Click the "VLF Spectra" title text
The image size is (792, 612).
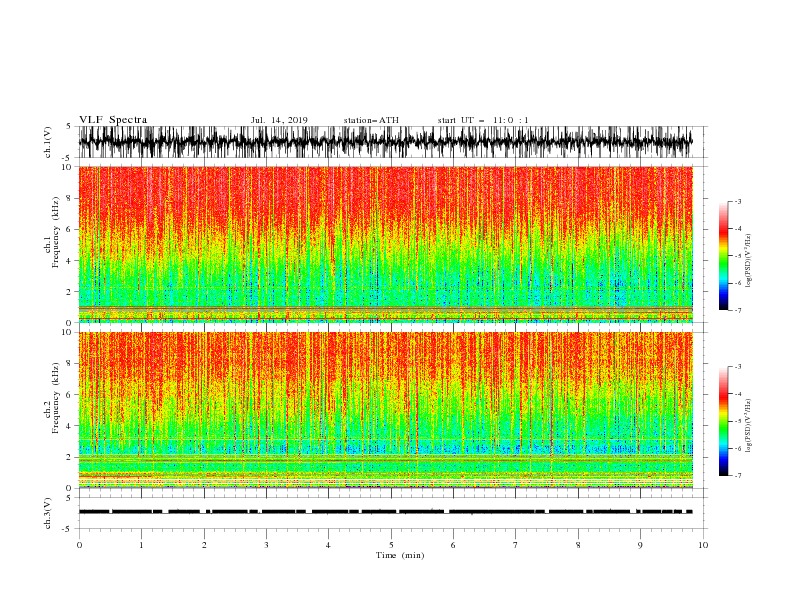(x=113, y=120)
